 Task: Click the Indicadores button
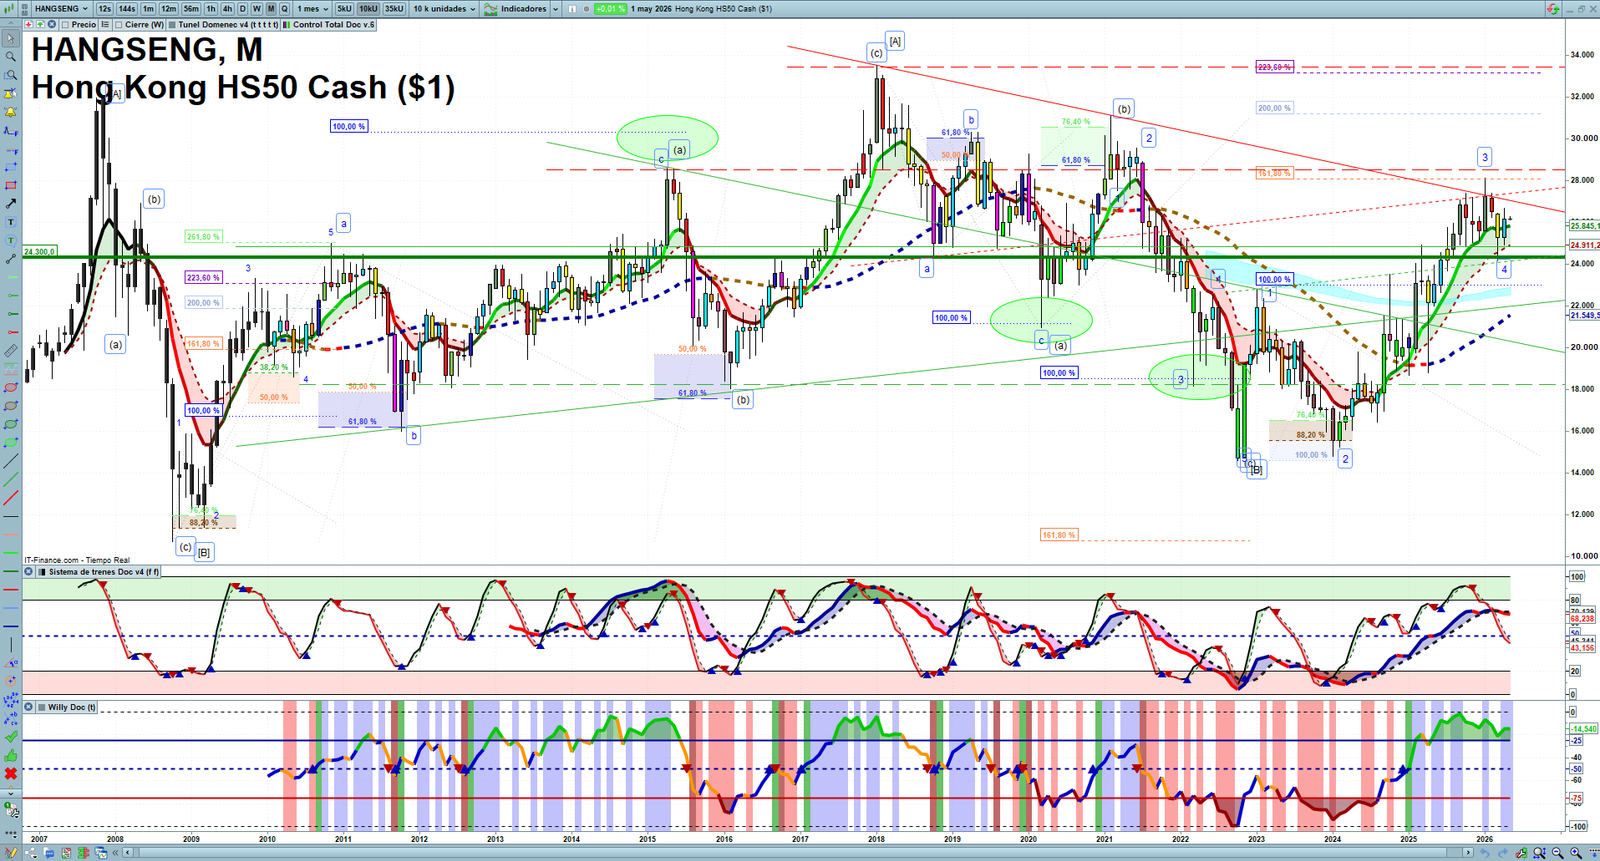pos(516,8)
